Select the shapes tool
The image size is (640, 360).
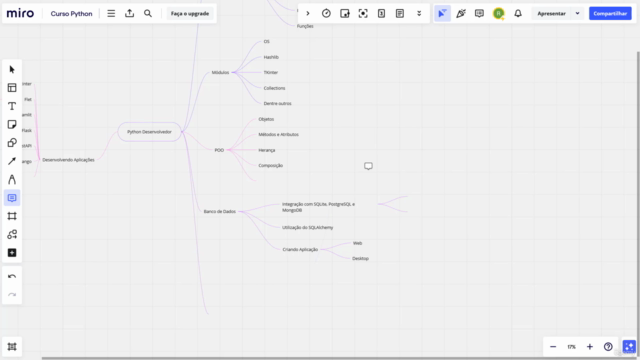(x=12, y=143)
